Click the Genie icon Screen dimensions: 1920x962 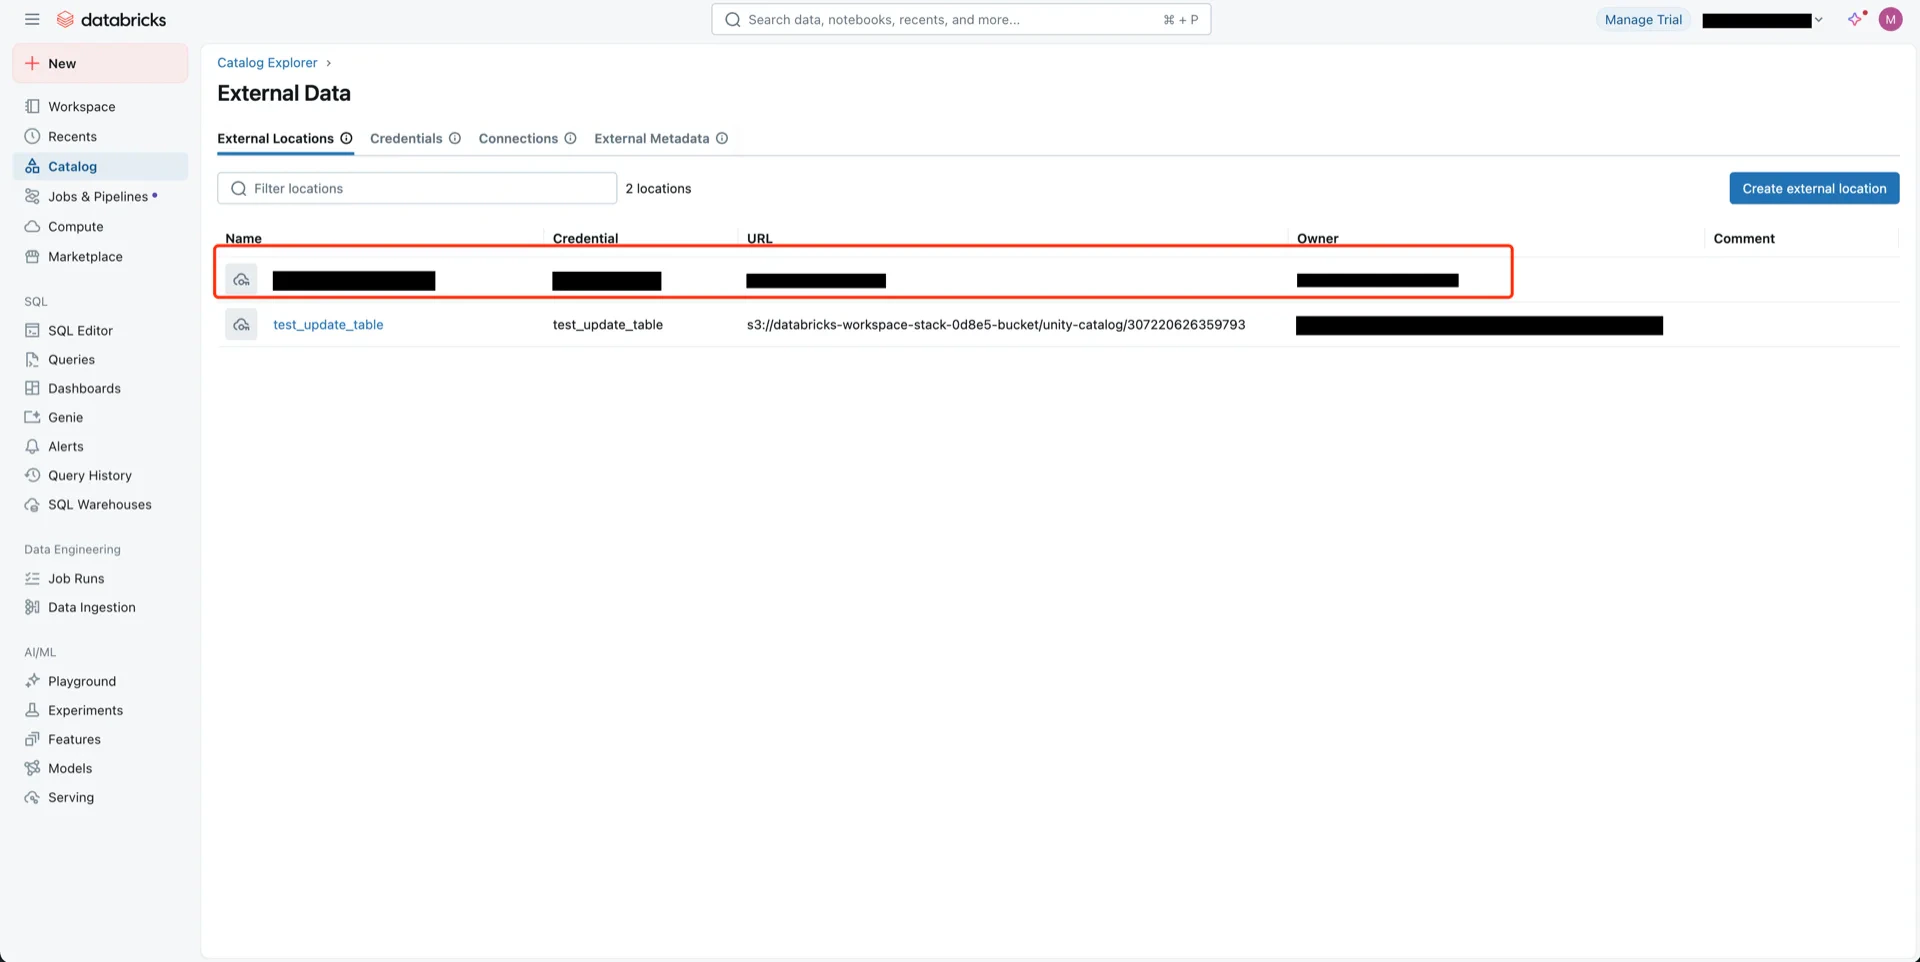coord(32,417)
